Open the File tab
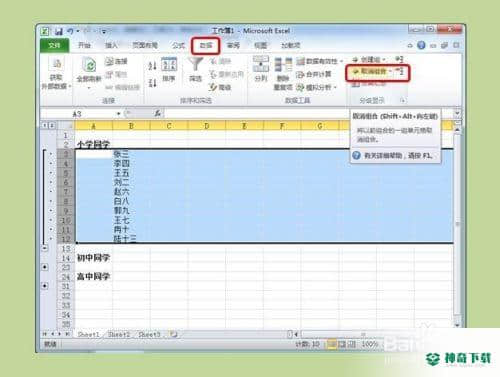Viewport: 500px width, 377px height. 55,46
